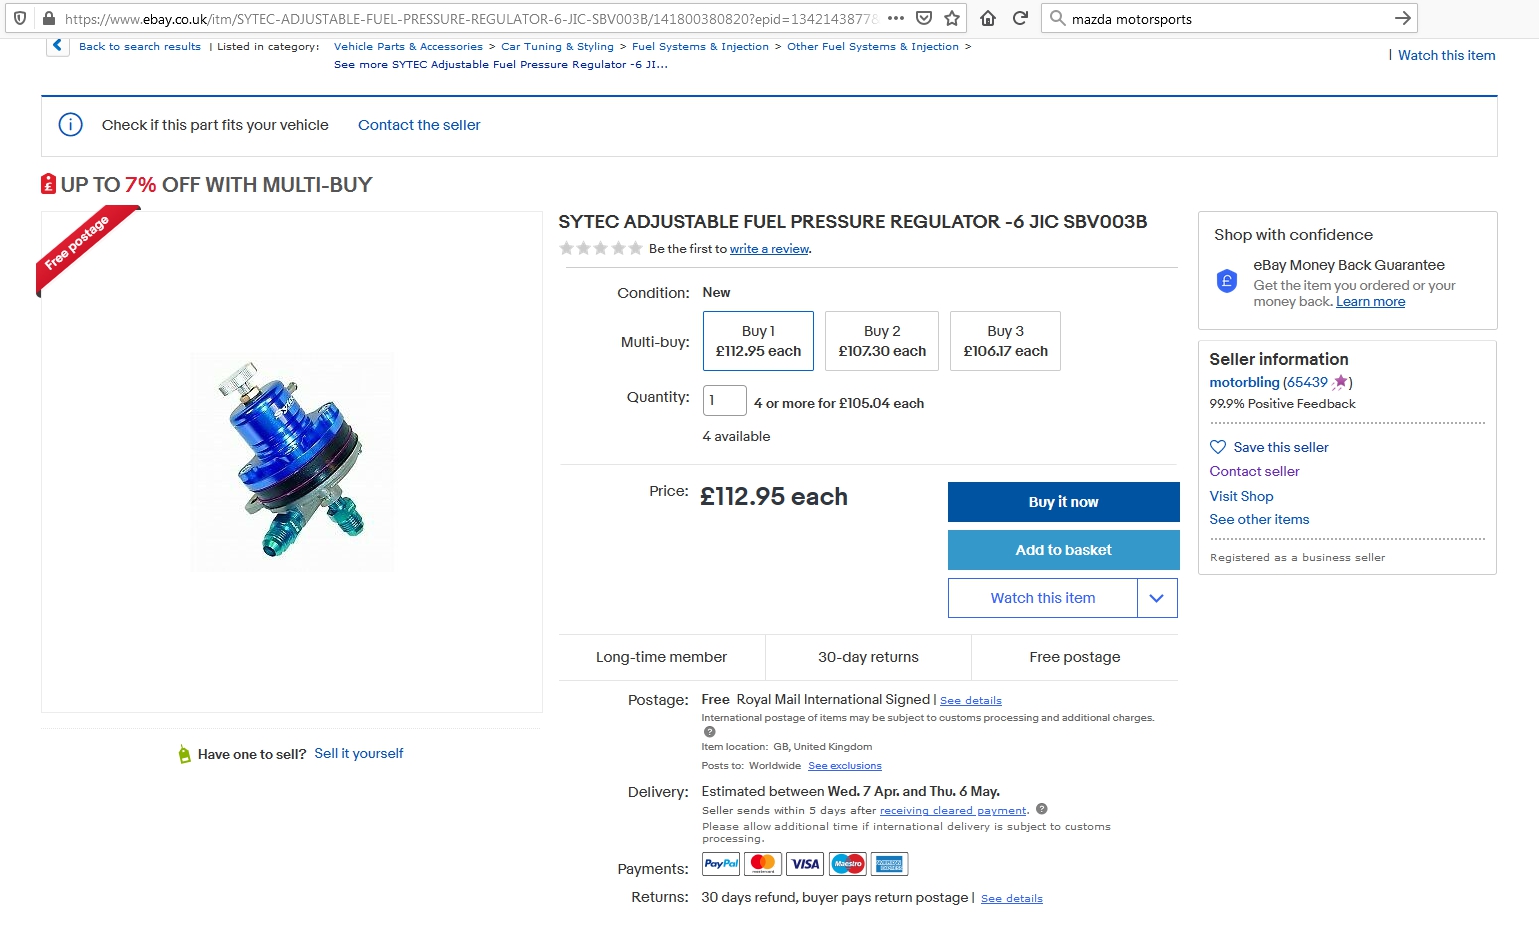This screenshot has height=940, width=1539.
Task: Go to Vehicle Parts & Accessories breadcrumb
Action: click(x=408, y=47)
